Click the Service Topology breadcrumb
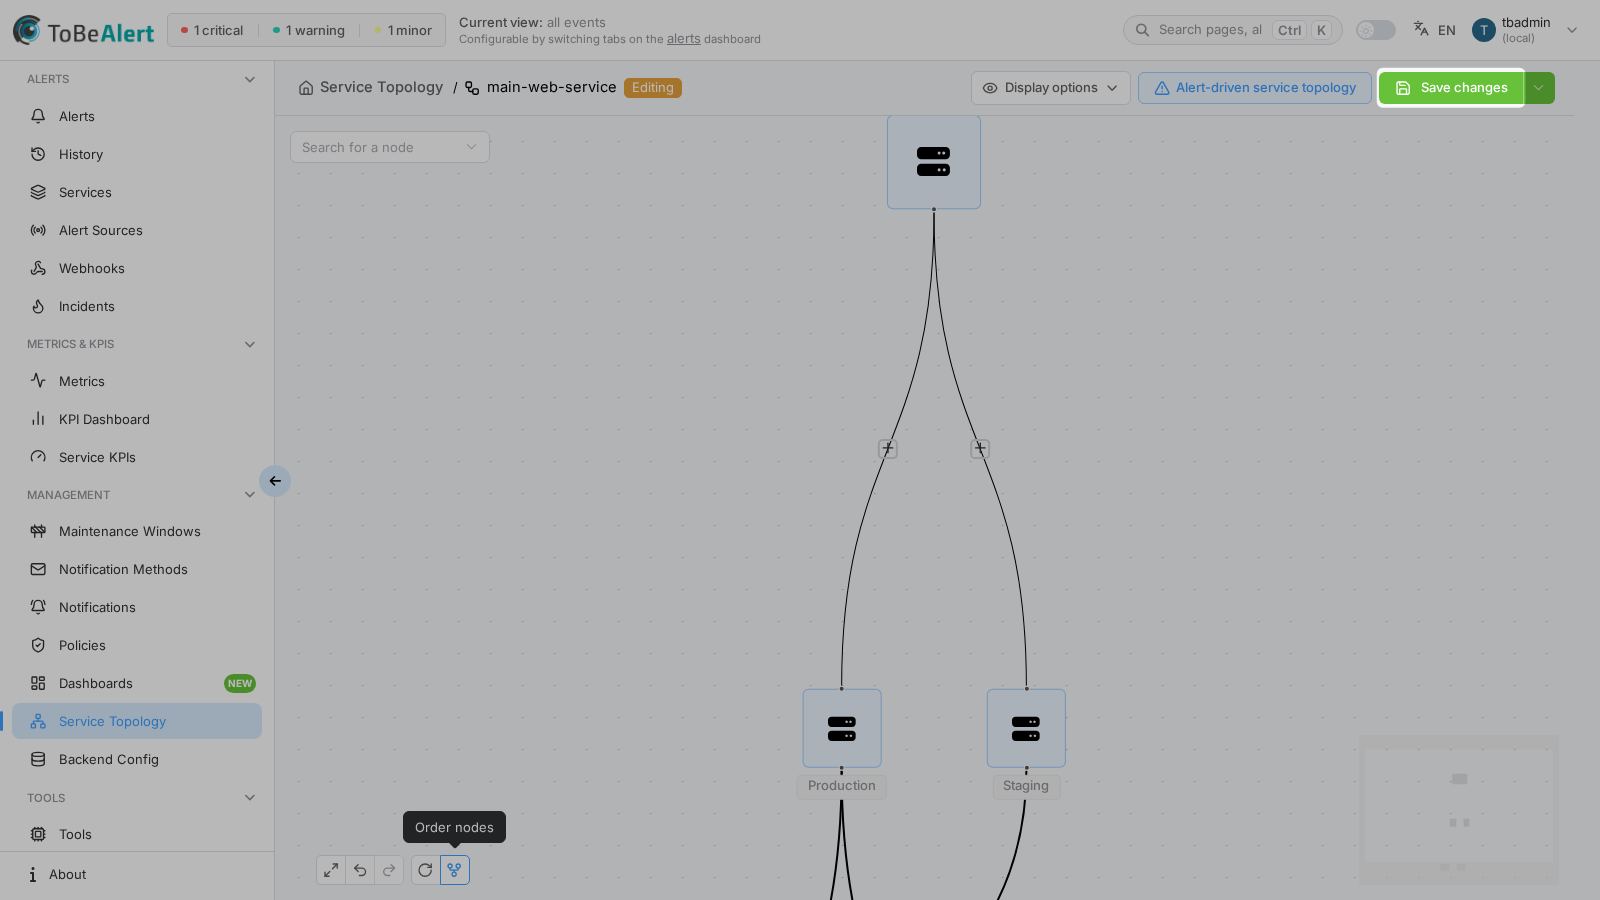This screenshot has width=1600, height=900. click(x=381, y=88)
